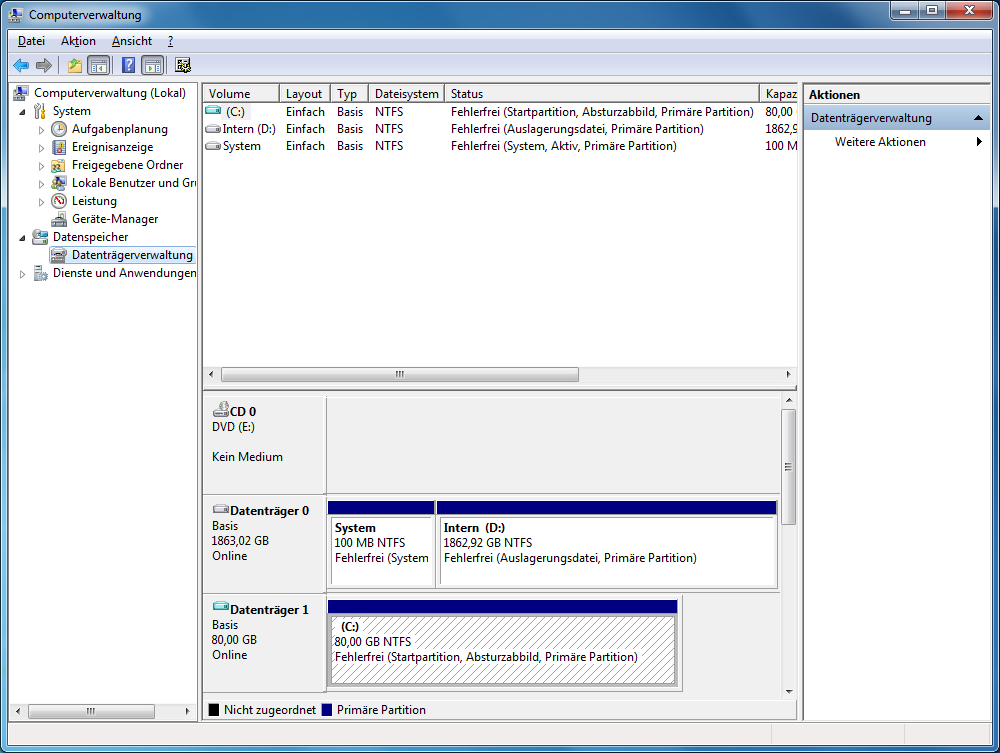This screenshot has height=753, width=1000.
Task: Click the tree pane horizontal scrollbar thumb
Action: click(91, 711)
